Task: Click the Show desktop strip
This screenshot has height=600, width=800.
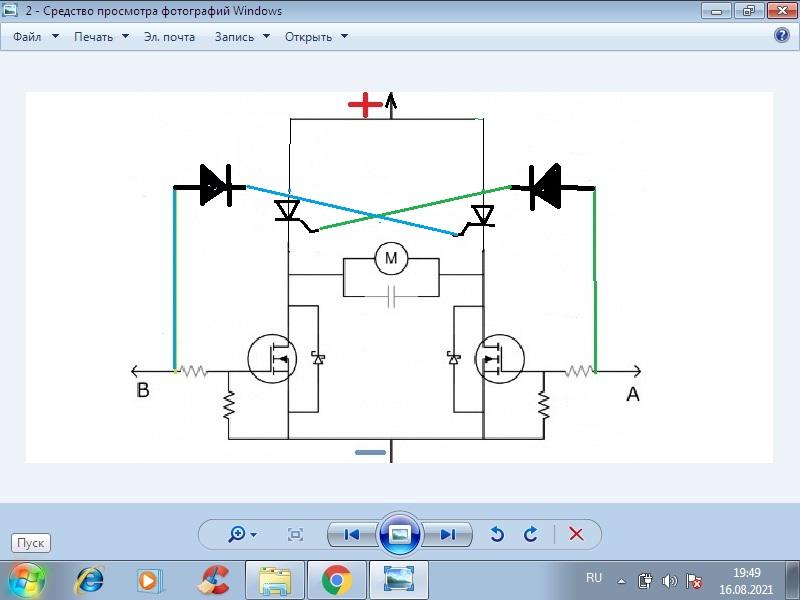Action: (x=793, y=581)
